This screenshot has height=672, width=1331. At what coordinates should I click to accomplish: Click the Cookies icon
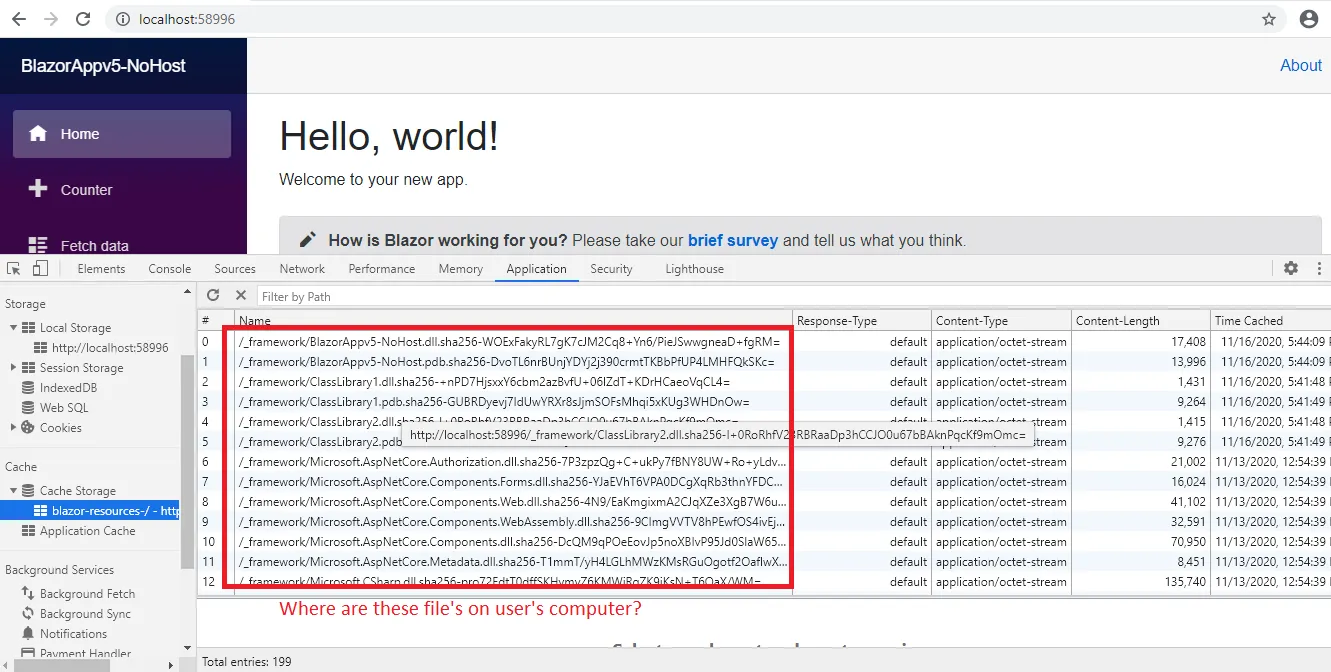(28, 428)
